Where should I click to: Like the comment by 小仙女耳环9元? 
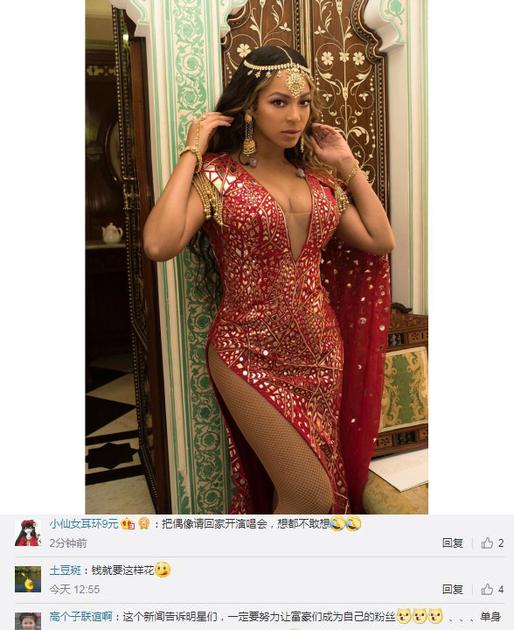[487, 543]
